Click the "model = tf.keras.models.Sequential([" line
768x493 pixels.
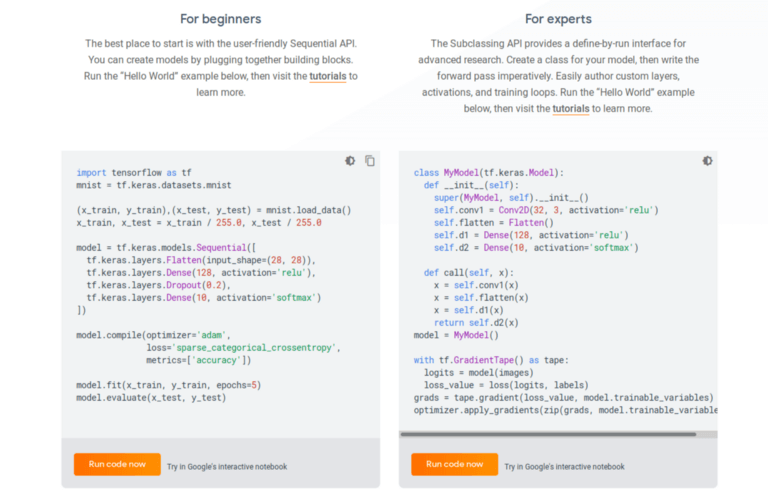[167, 248]
